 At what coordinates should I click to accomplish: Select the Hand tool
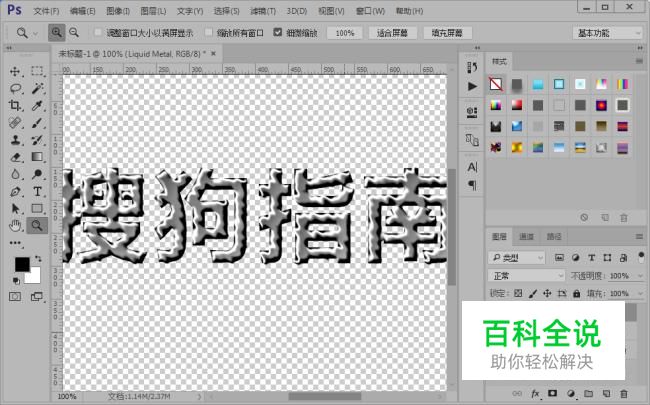[x=15, y=226]
